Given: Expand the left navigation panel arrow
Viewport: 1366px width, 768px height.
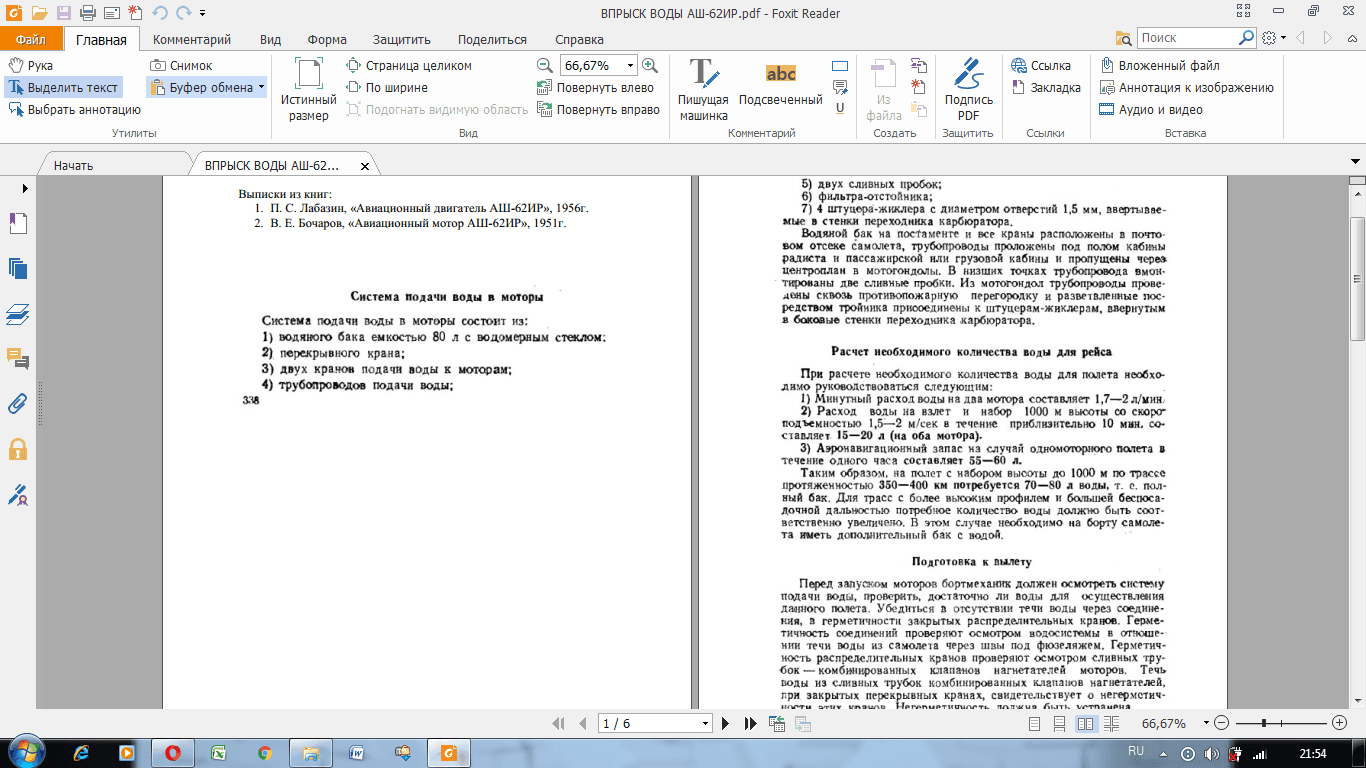Looking at the screenshot, I should point(24,187).
